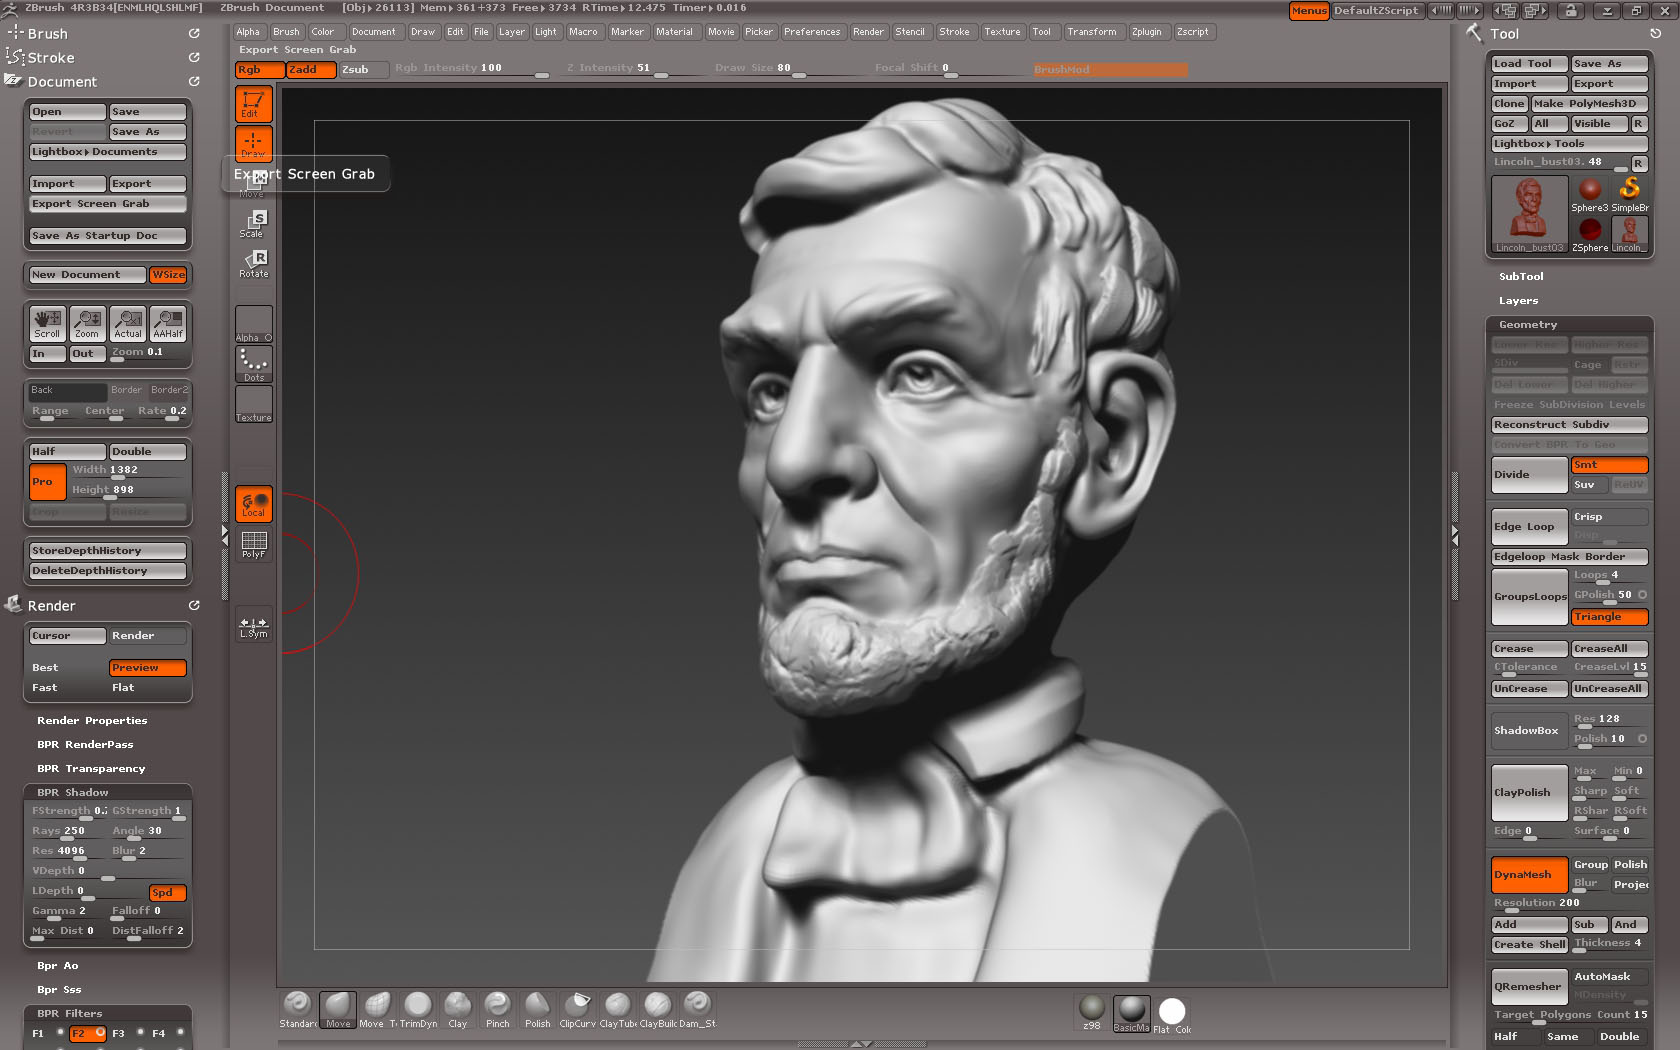This screenshot has width=1680, height=1050.
Task: Open the Preferences menu
Action: pyautogui.click(x=813, y=31)
